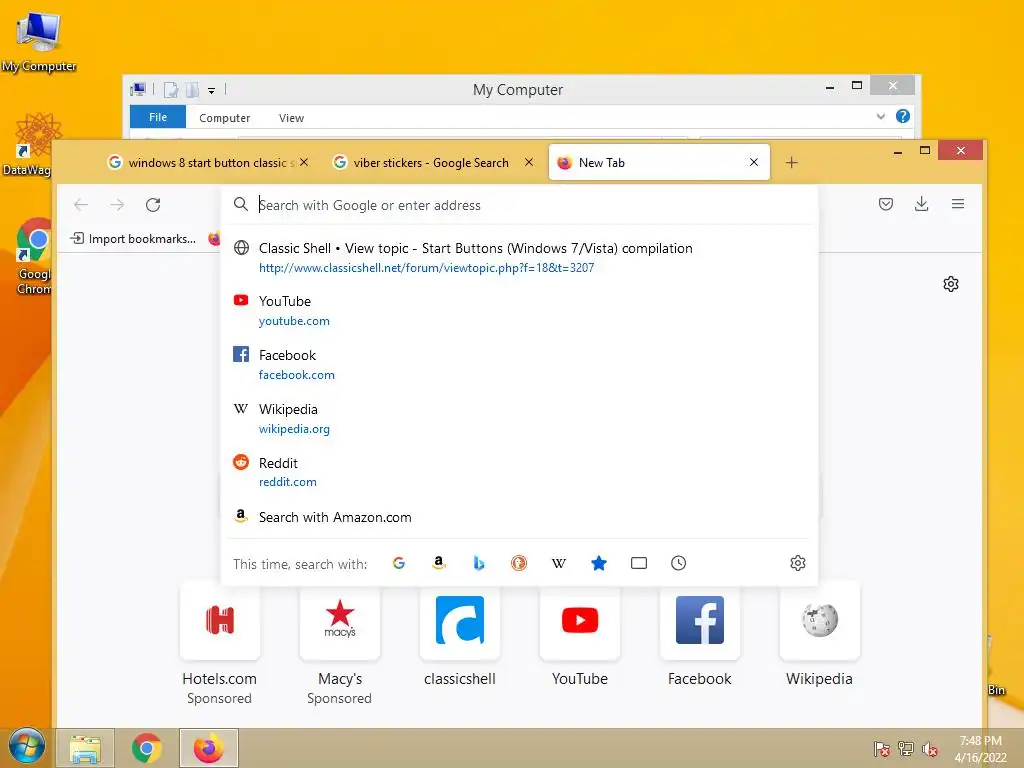Select My Computer desktop icon

39,42
